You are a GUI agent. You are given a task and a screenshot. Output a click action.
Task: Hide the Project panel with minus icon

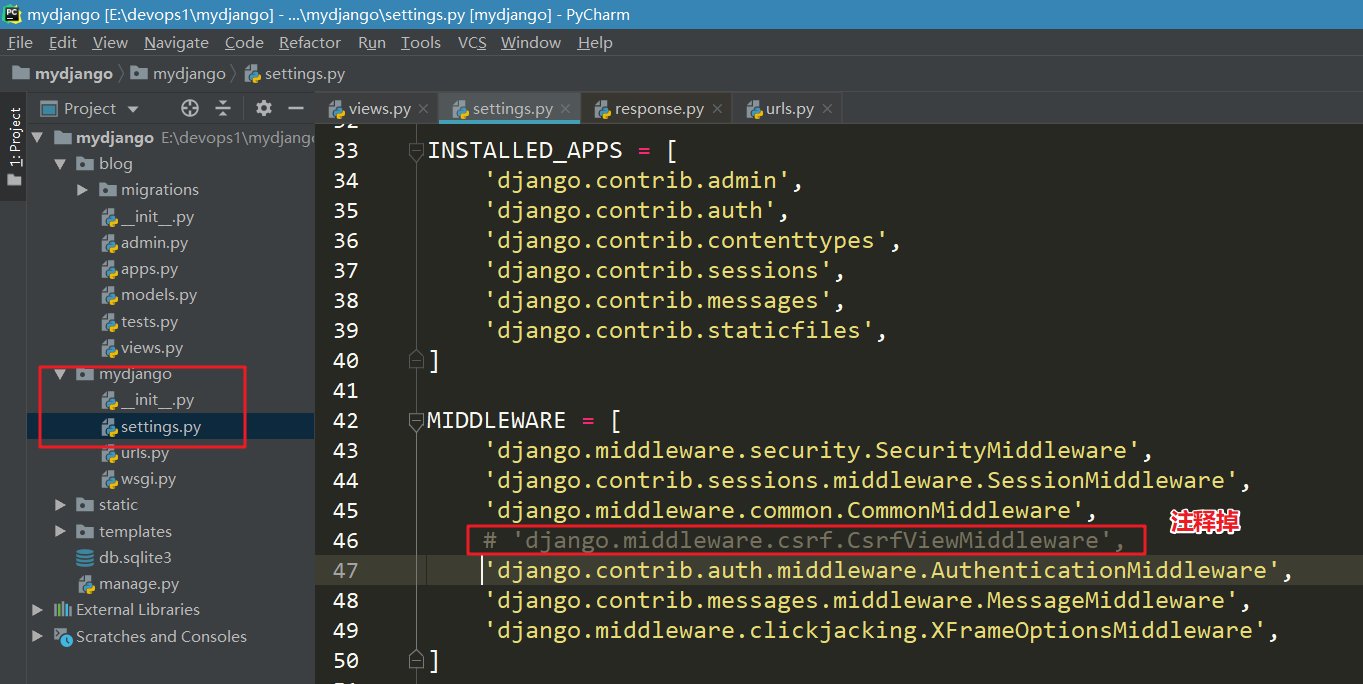(295, 108)
